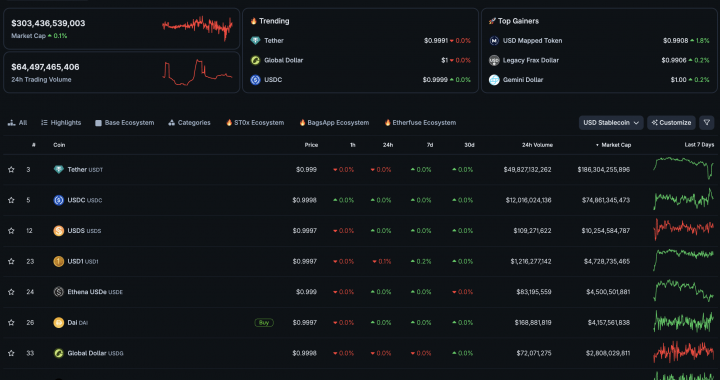The image size is (720, 380).
Task: Open Dai coin link
Action: [78, 323]
